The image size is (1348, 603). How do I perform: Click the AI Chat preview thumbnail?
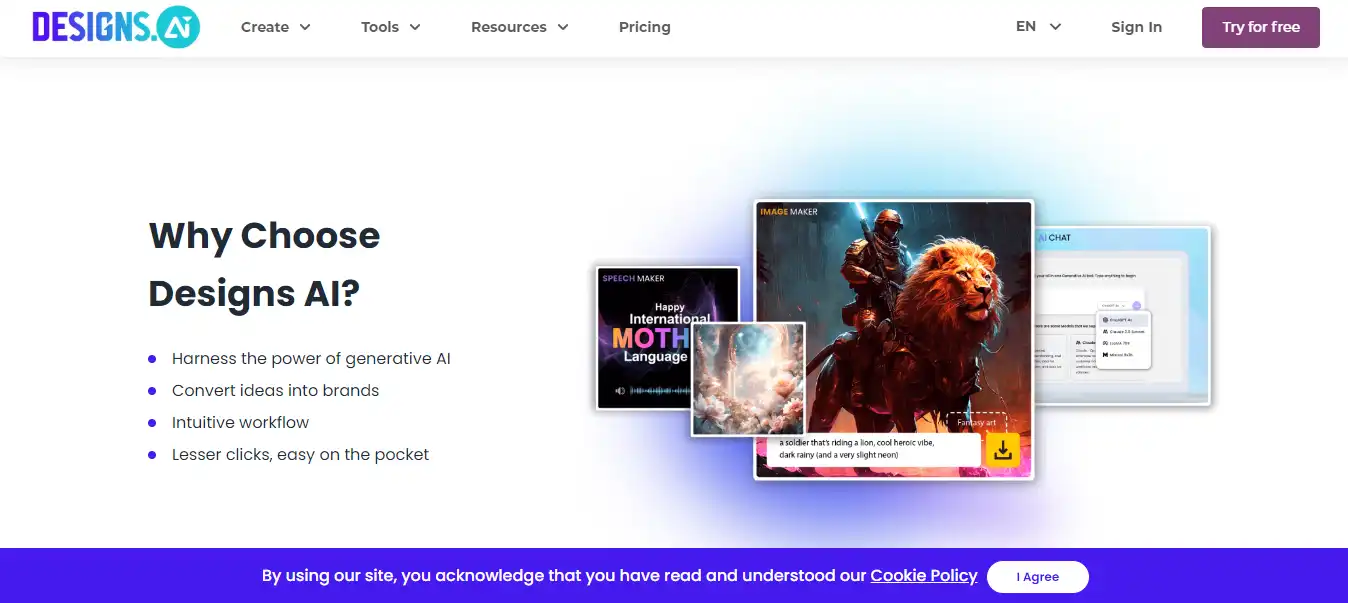[x=1121, y=315]
